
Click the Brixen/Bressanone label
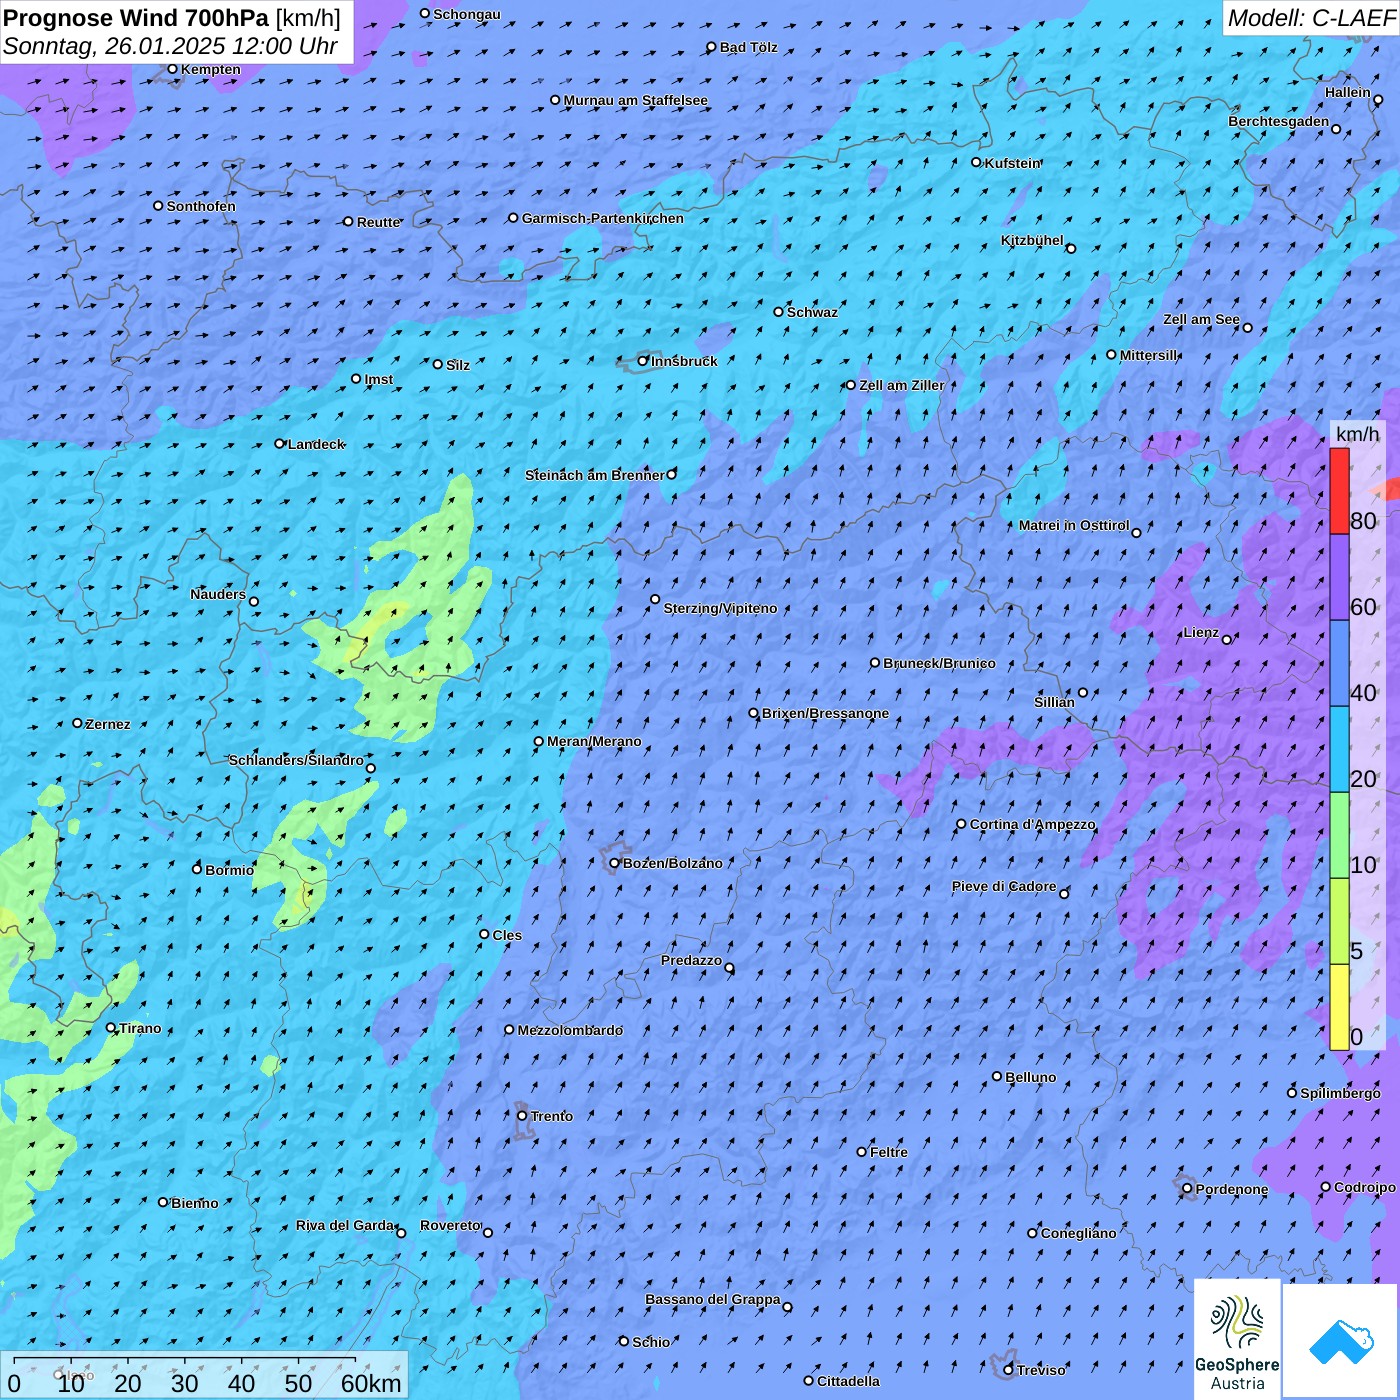click(x=825, y=713)
